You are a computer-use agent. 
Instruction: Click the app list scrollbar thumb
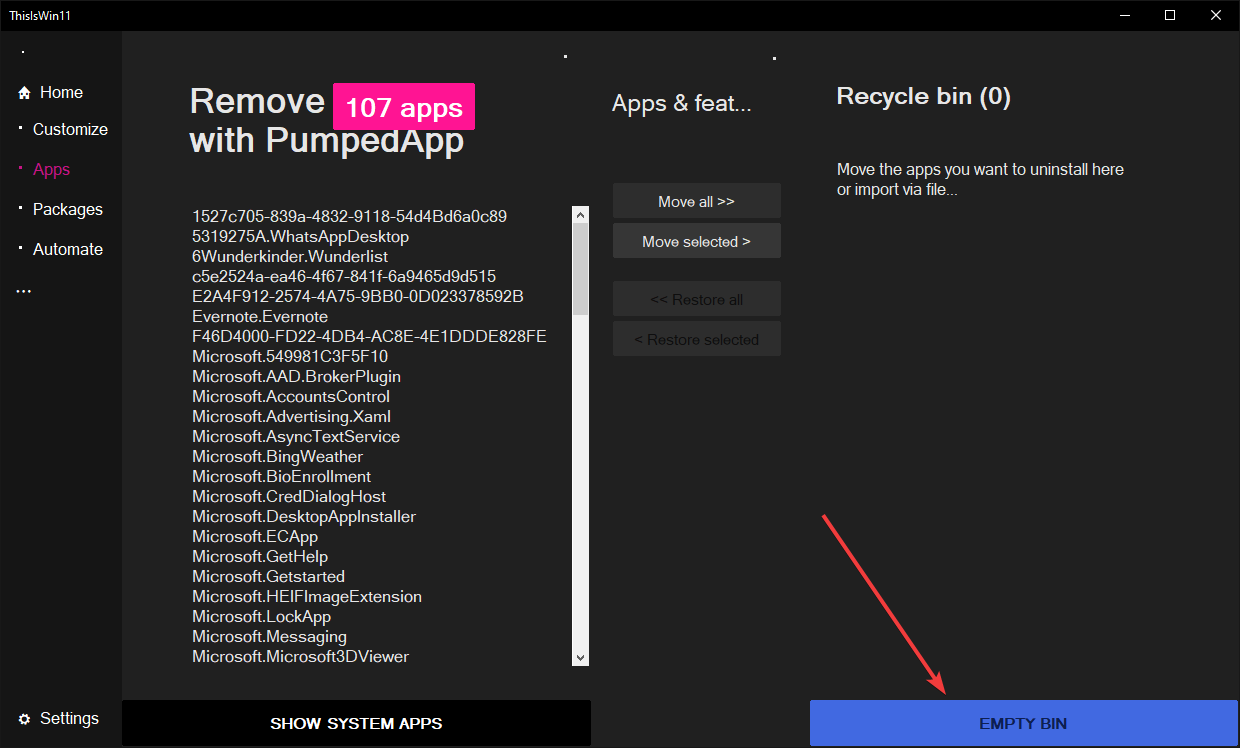pyautogui.click(x=581, y=269)
